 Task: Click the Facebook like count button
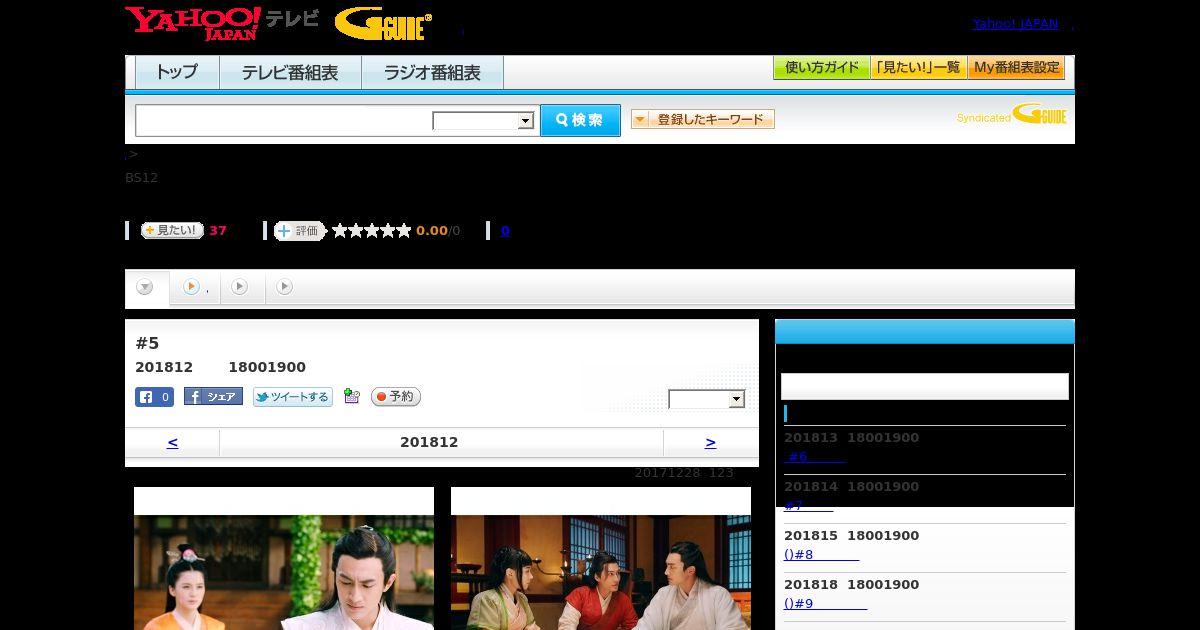154,397
